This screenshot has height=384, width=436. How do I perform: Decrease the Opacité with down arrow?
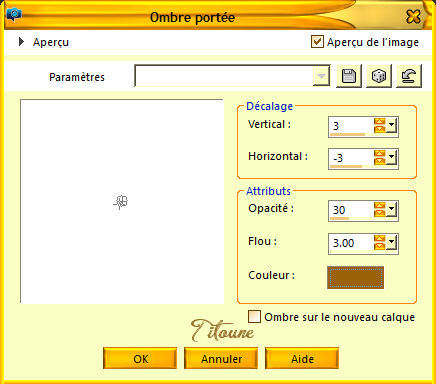[x=379, y=213]
